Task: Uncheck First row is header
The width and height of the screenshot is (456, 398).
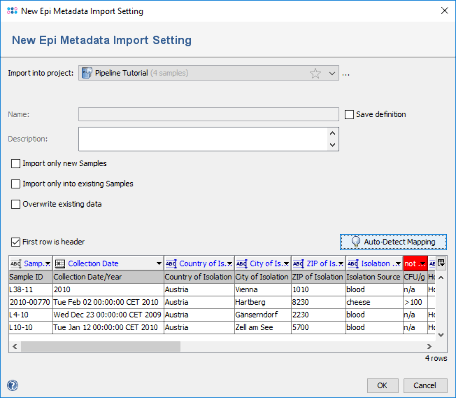Action: tap(15, 242)
